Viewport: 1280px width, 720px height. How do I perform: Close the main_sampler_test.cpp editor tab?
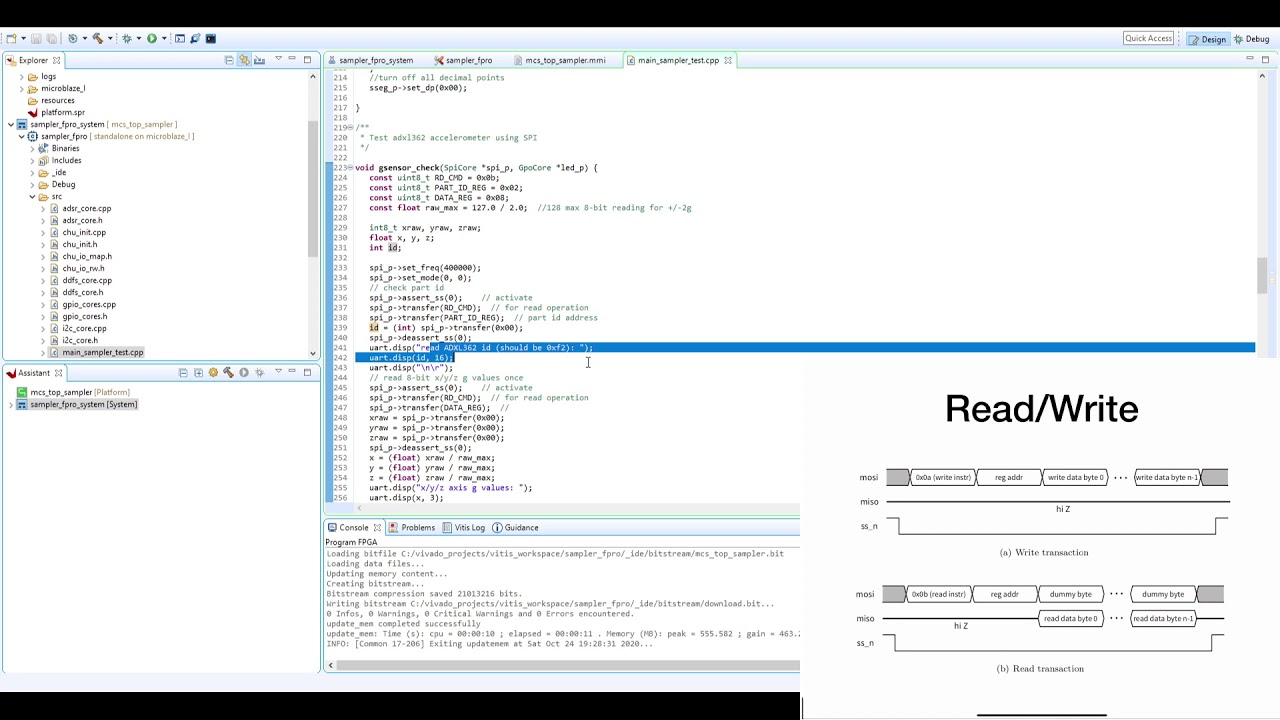point(728,60)
